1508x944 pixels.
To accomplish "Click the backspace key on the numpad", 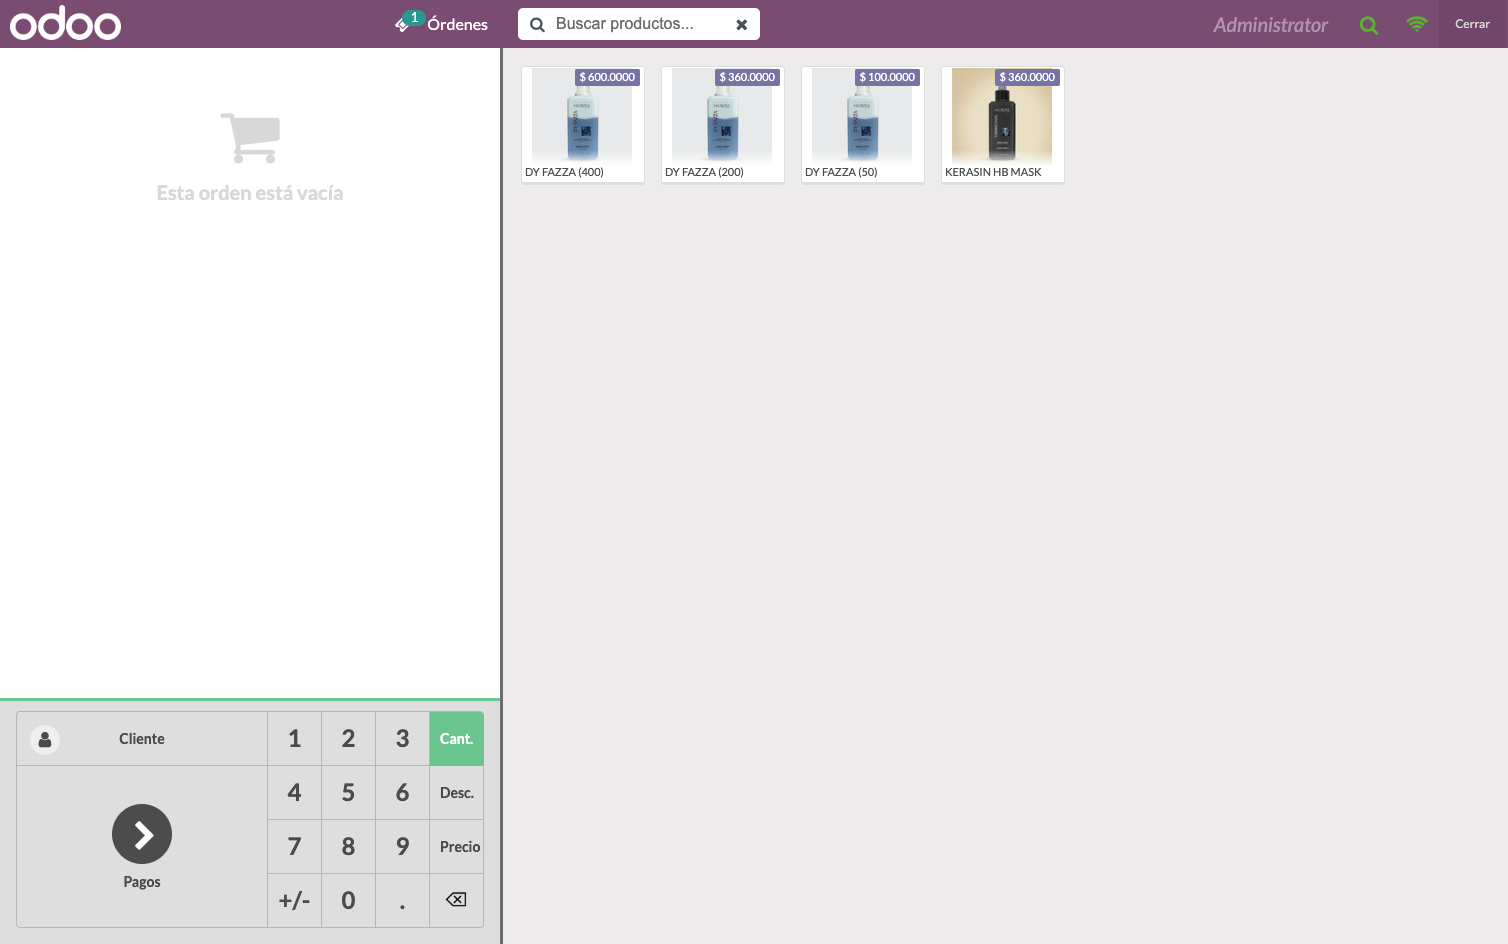I will point(457,901).
